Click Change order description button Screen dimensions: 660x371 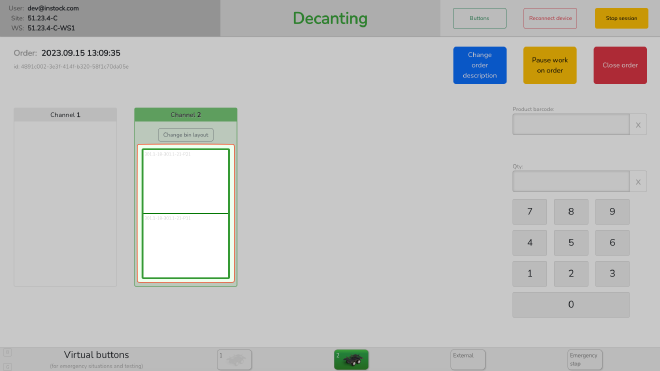tap(480, 65)
